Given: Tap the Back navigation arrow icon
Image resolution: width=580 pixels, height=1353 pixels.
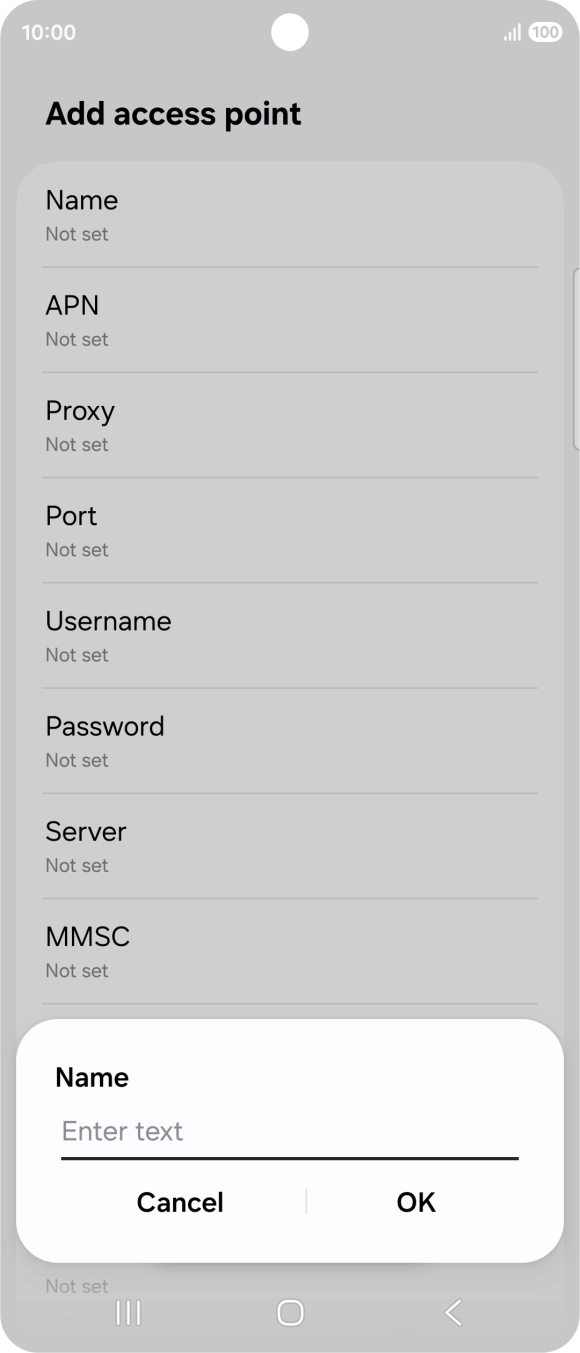Looking at the screenshot, I should [x=453, y=1312].
